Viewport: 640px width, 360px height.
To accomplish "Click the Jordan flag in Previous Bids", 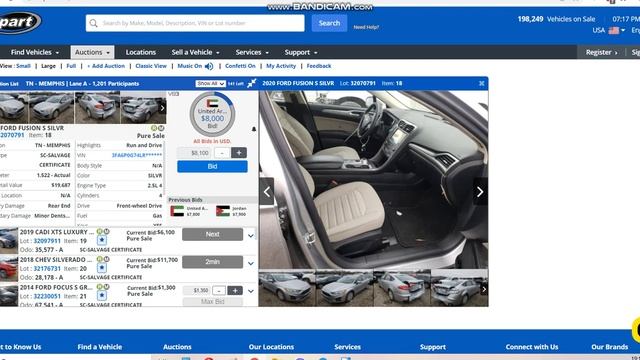I will (223, 211).
